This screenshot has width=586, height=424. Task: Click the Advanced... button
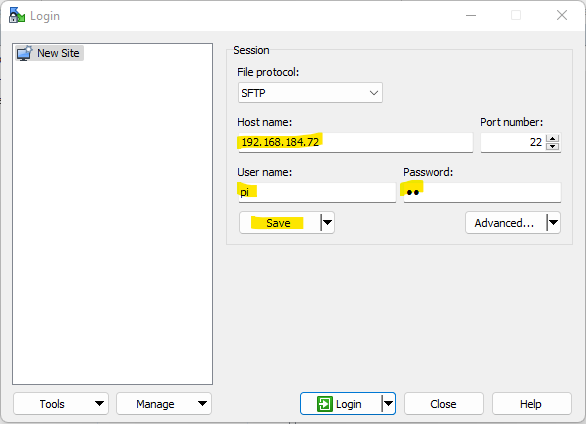point(506,223)
